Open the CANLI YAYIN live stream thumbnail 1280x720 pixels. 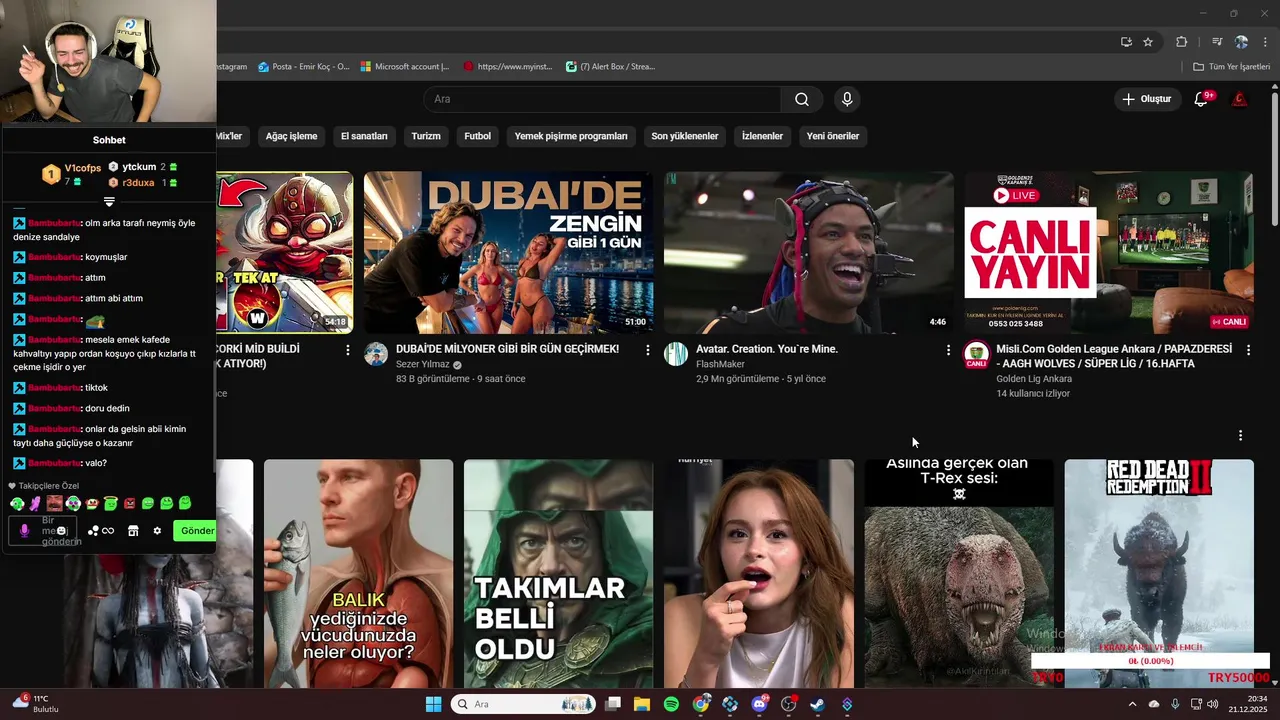click(x=1109, y=253)
